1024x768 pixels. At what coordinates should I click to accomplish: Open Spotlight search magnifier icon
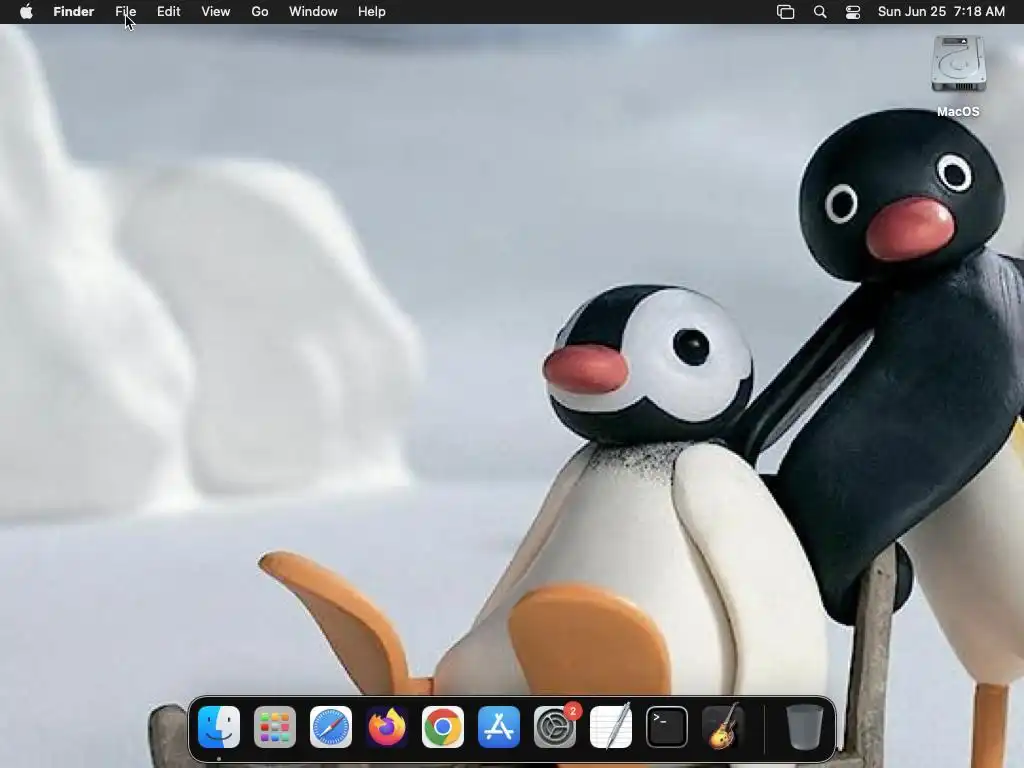(820, 12)
